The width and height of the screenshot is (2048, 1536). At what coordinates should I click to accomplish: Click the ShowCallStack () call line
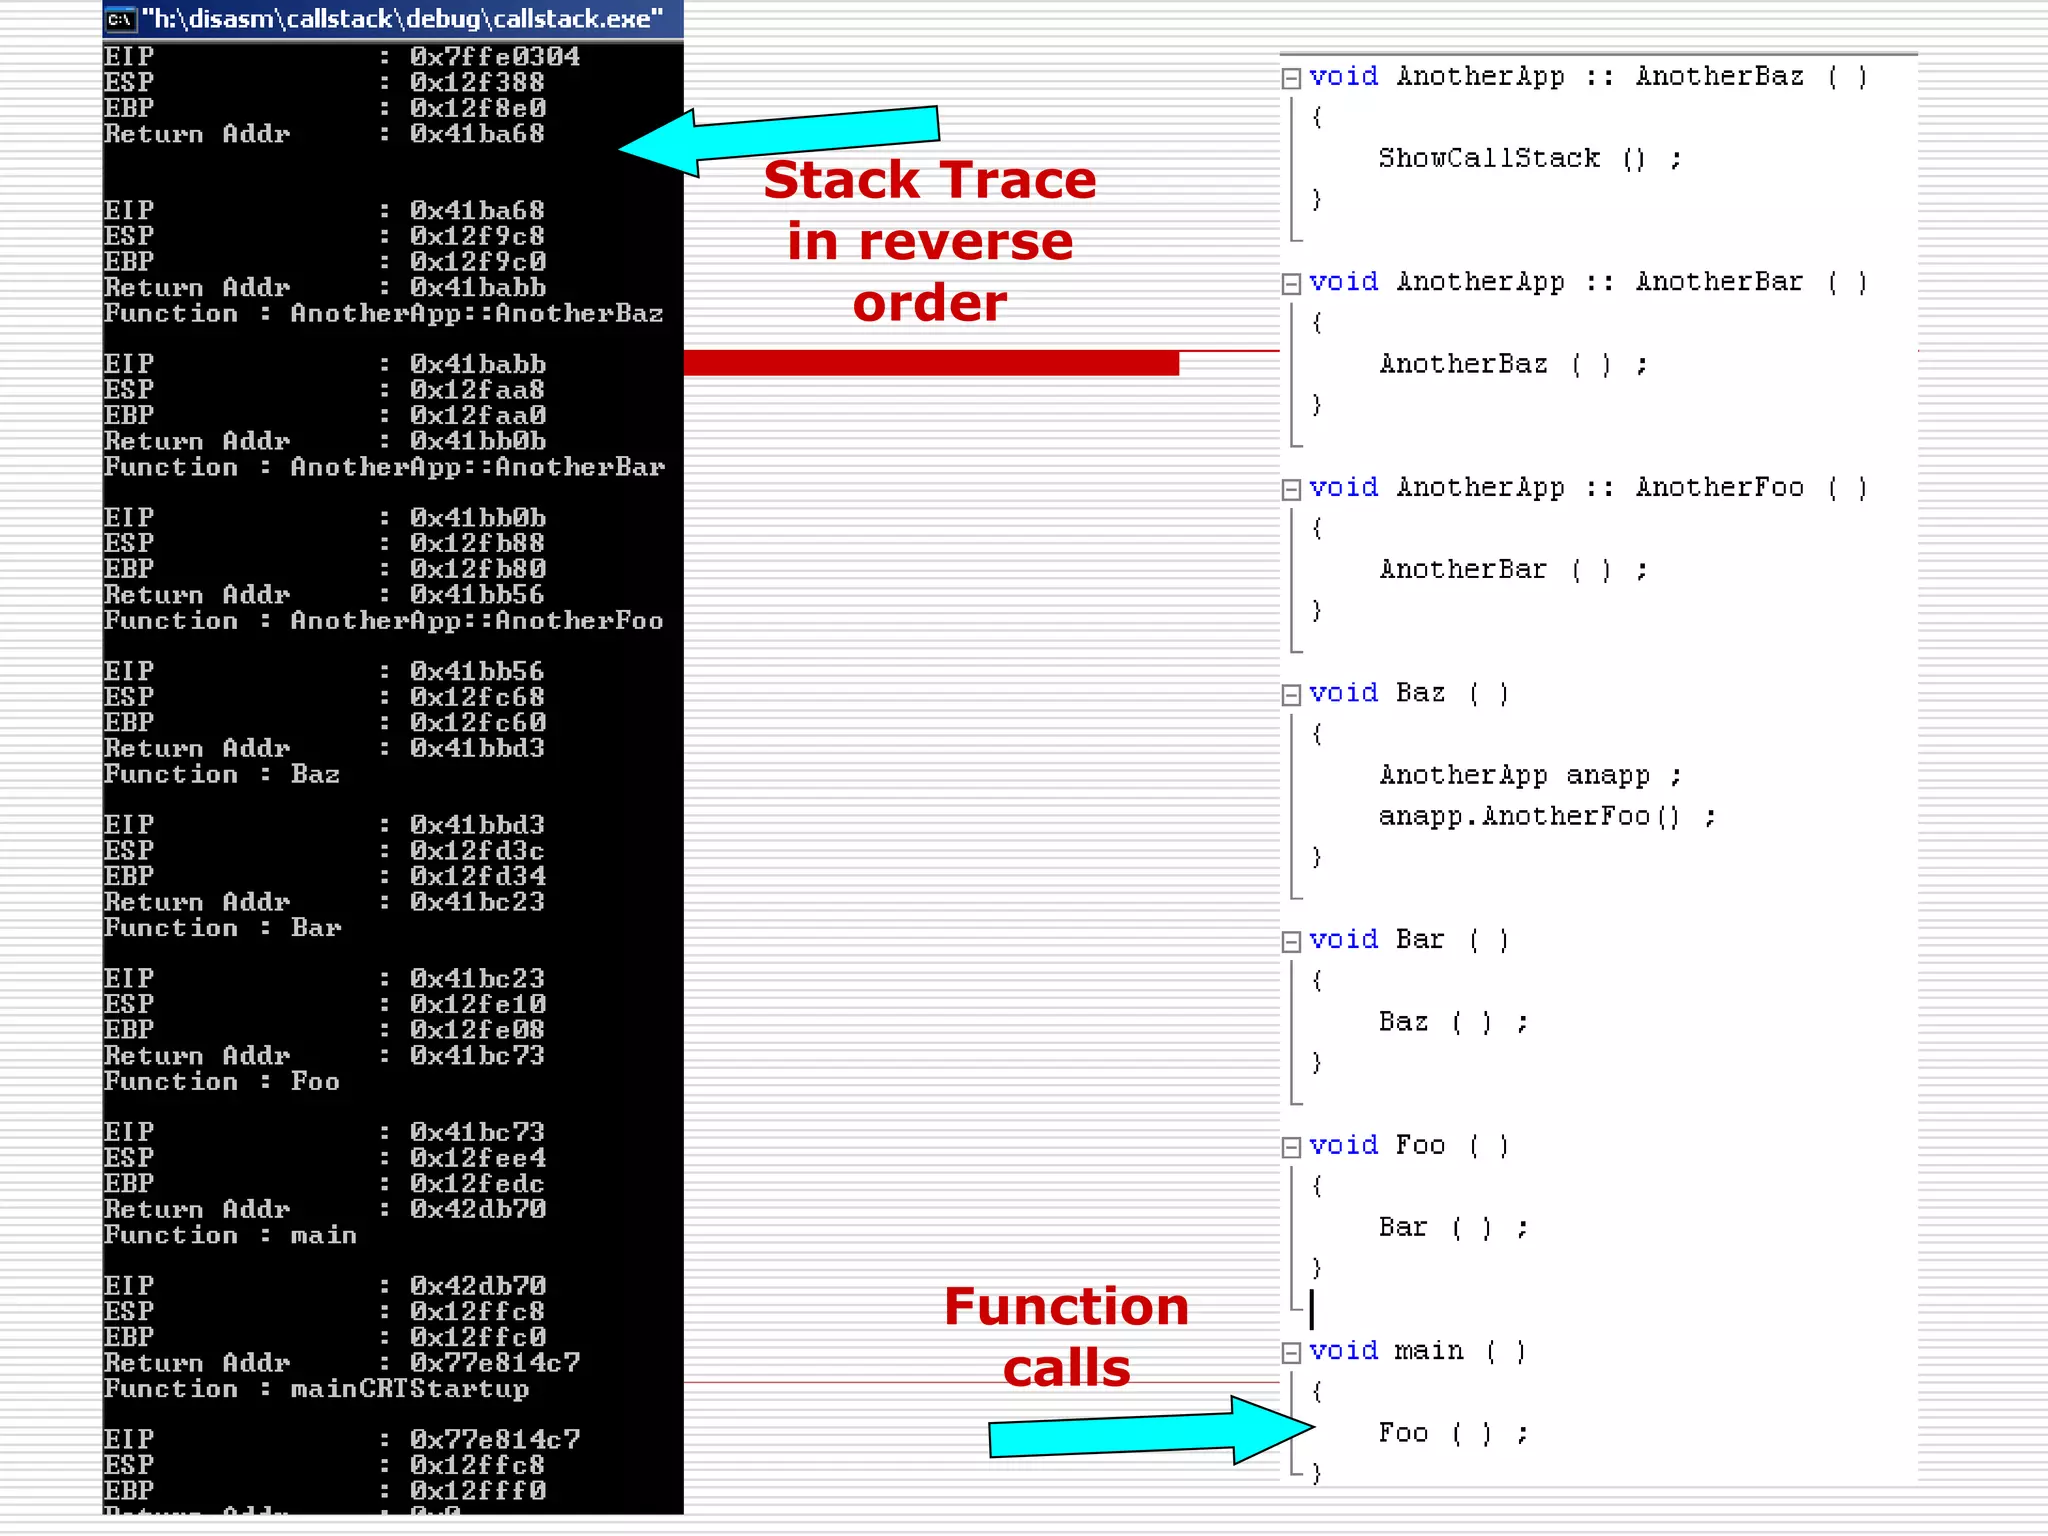(x=1529, y=159)
